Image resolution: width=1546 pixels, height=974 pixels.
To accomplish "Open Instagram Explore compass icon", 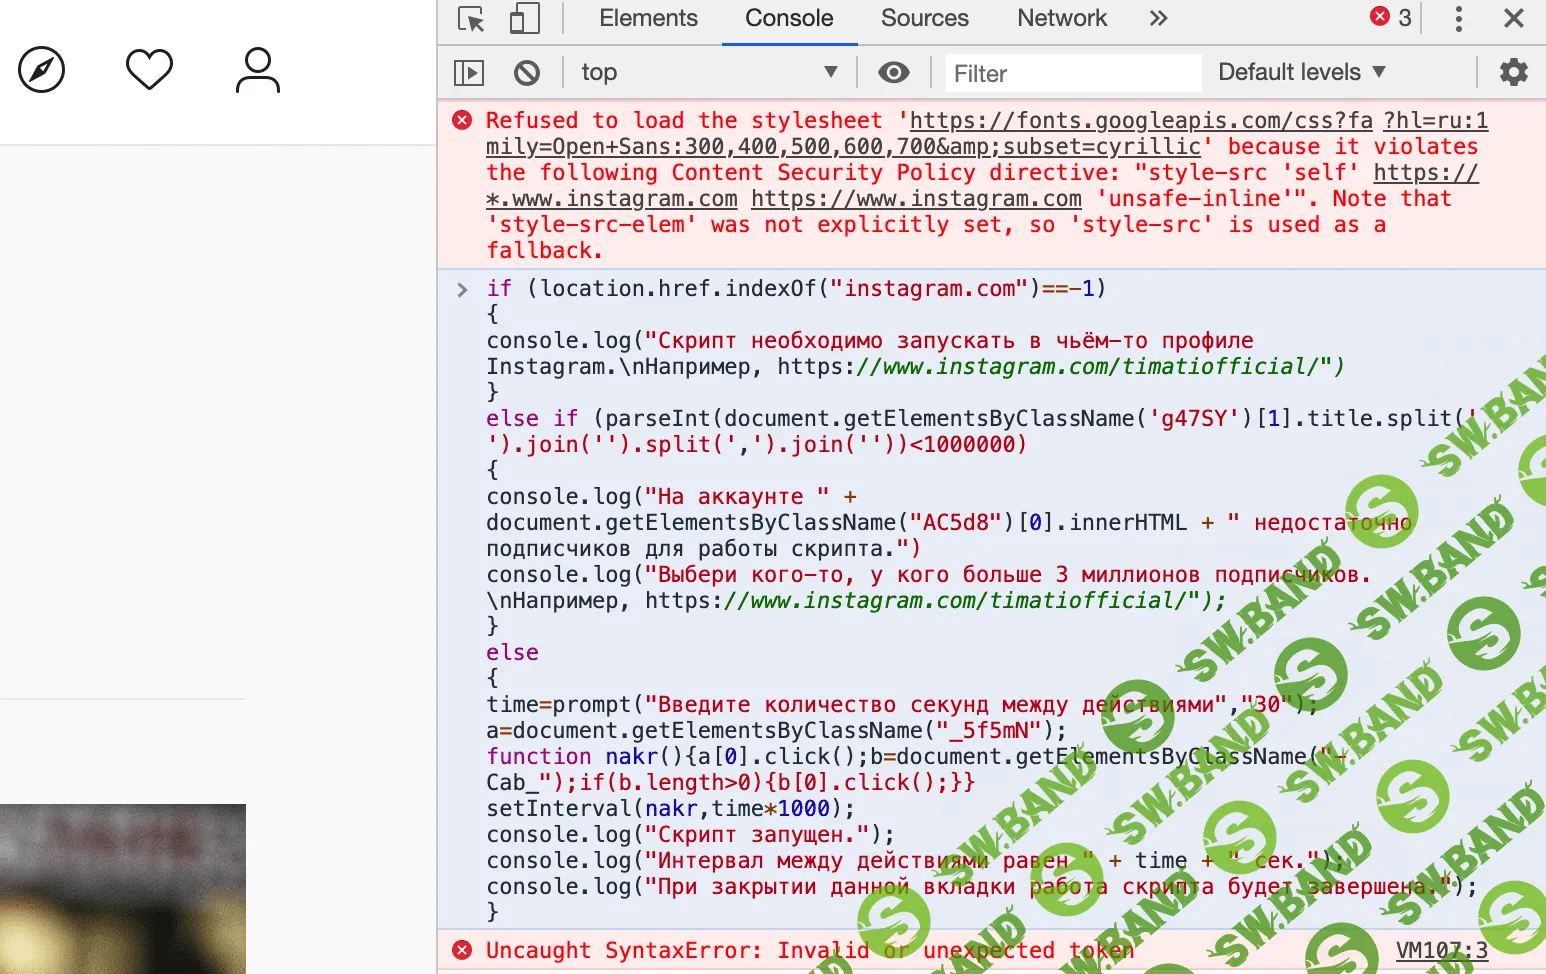I will 42,70.
